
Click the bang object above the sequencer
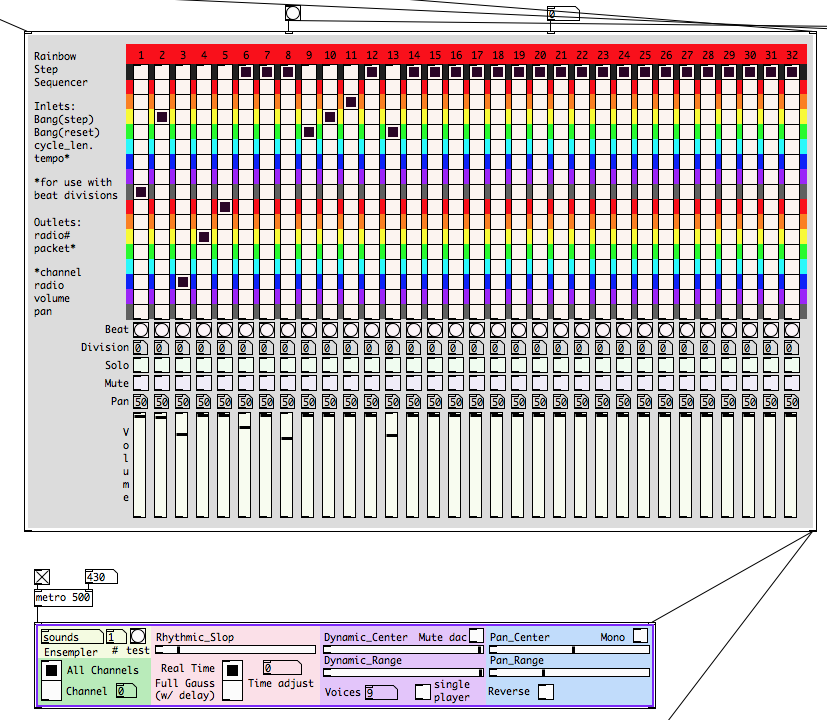pyautogui.click(x=293, y=13)
